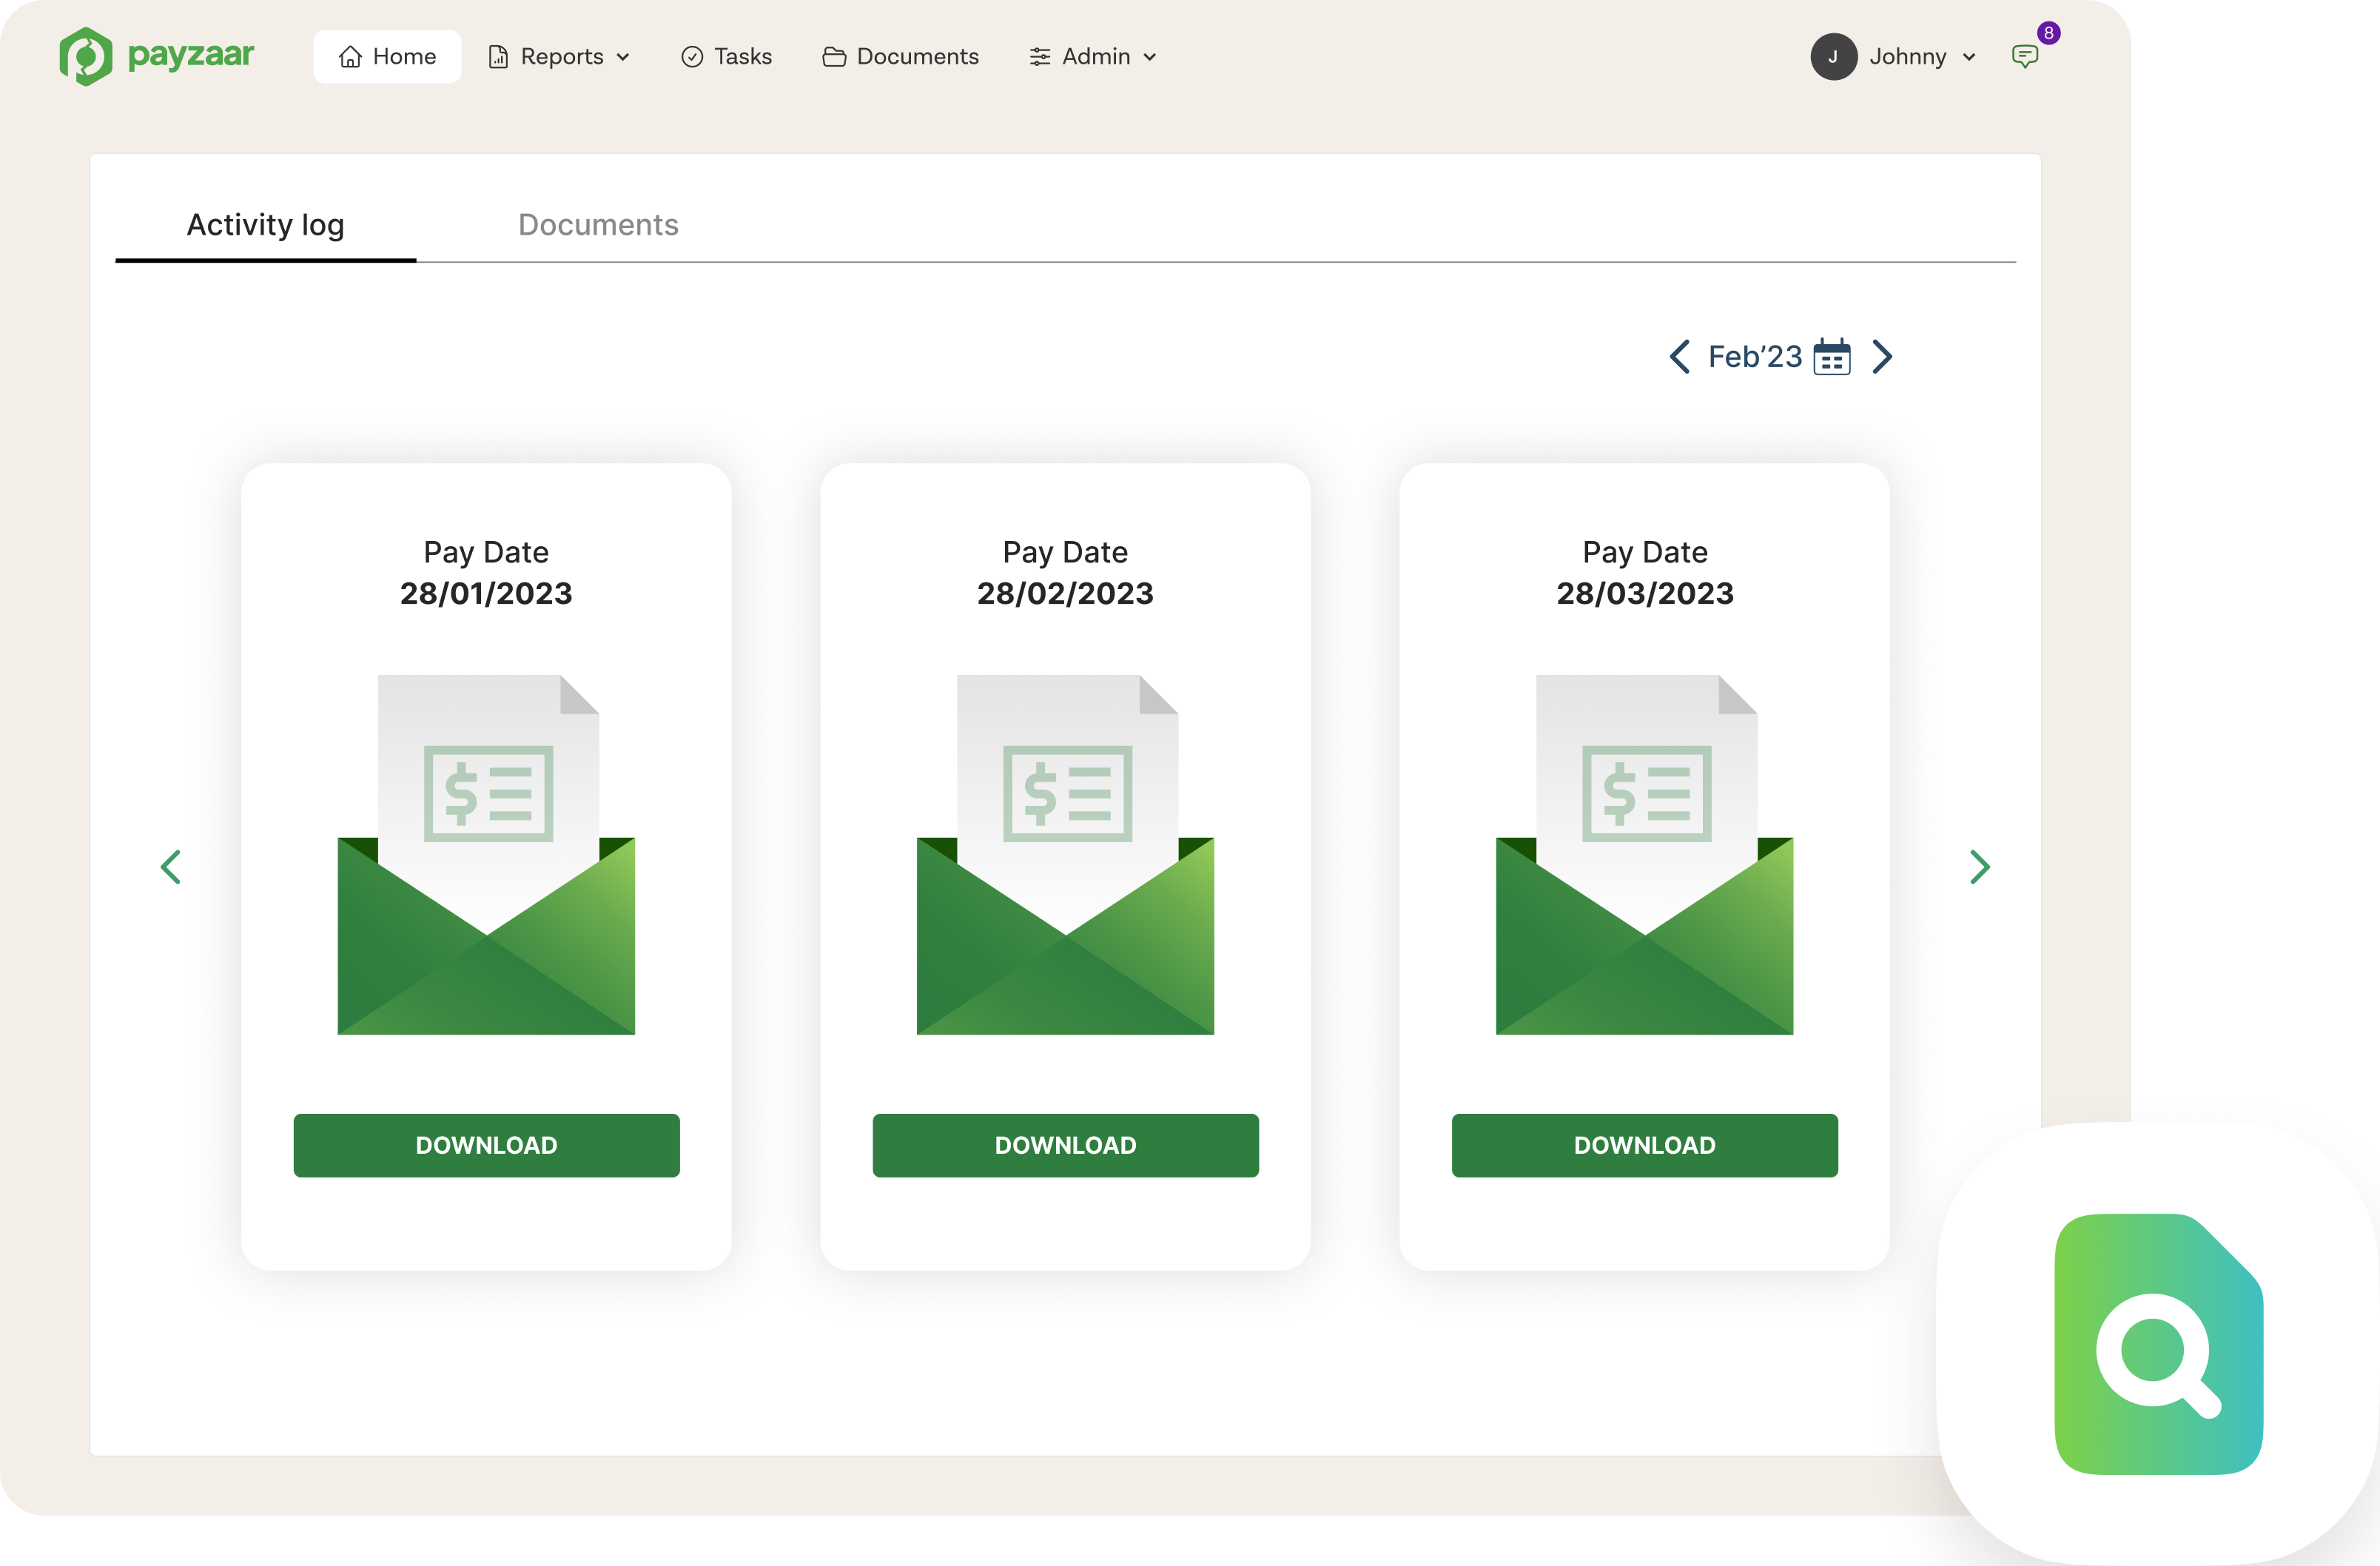Click the Admin sliders icon
2380x1566 pixels.
click(1040, 57)
